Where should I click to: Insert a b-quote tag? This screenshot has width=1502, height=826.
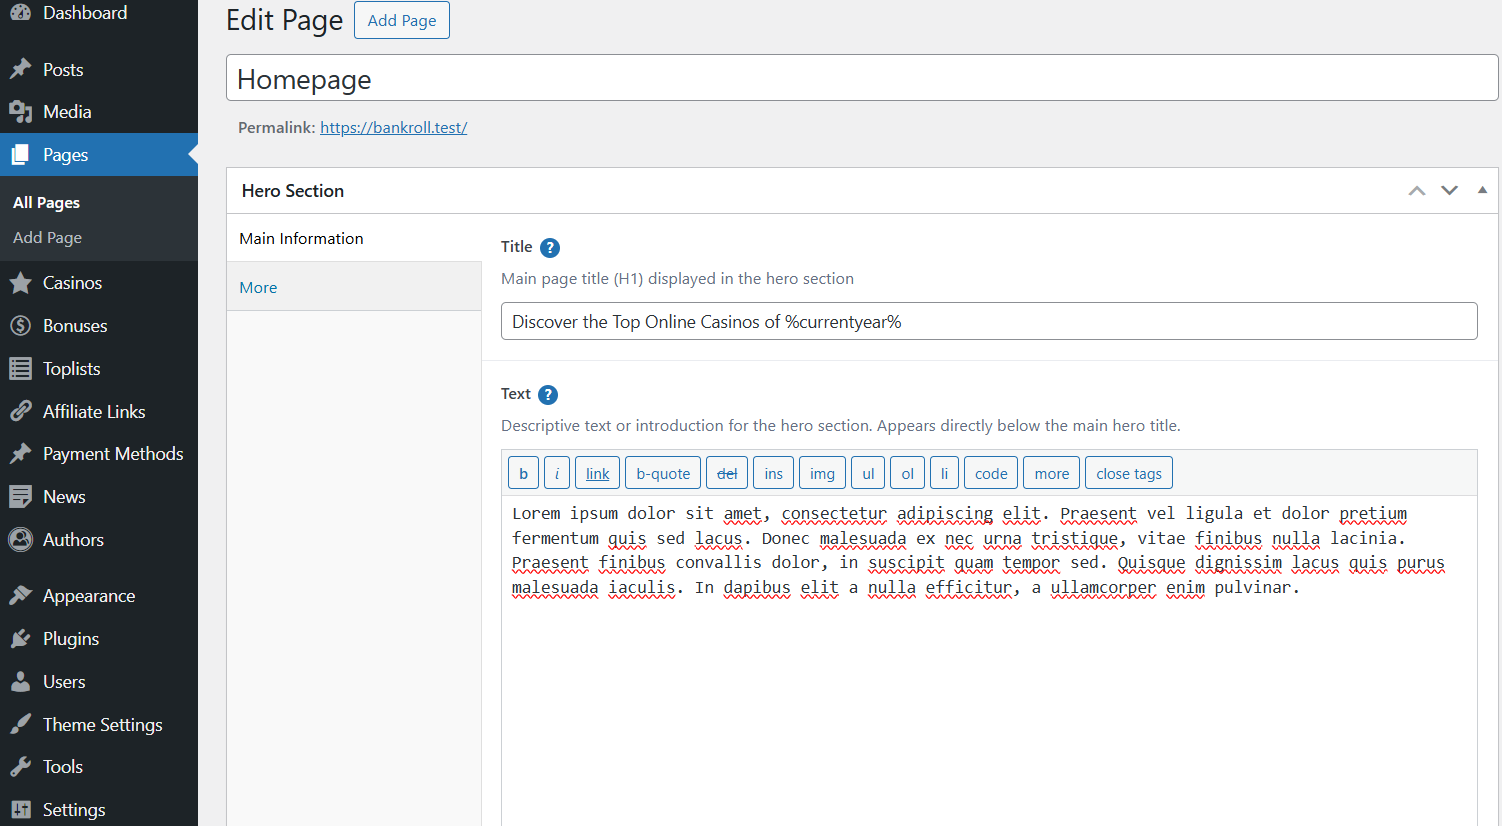(663, 473)
